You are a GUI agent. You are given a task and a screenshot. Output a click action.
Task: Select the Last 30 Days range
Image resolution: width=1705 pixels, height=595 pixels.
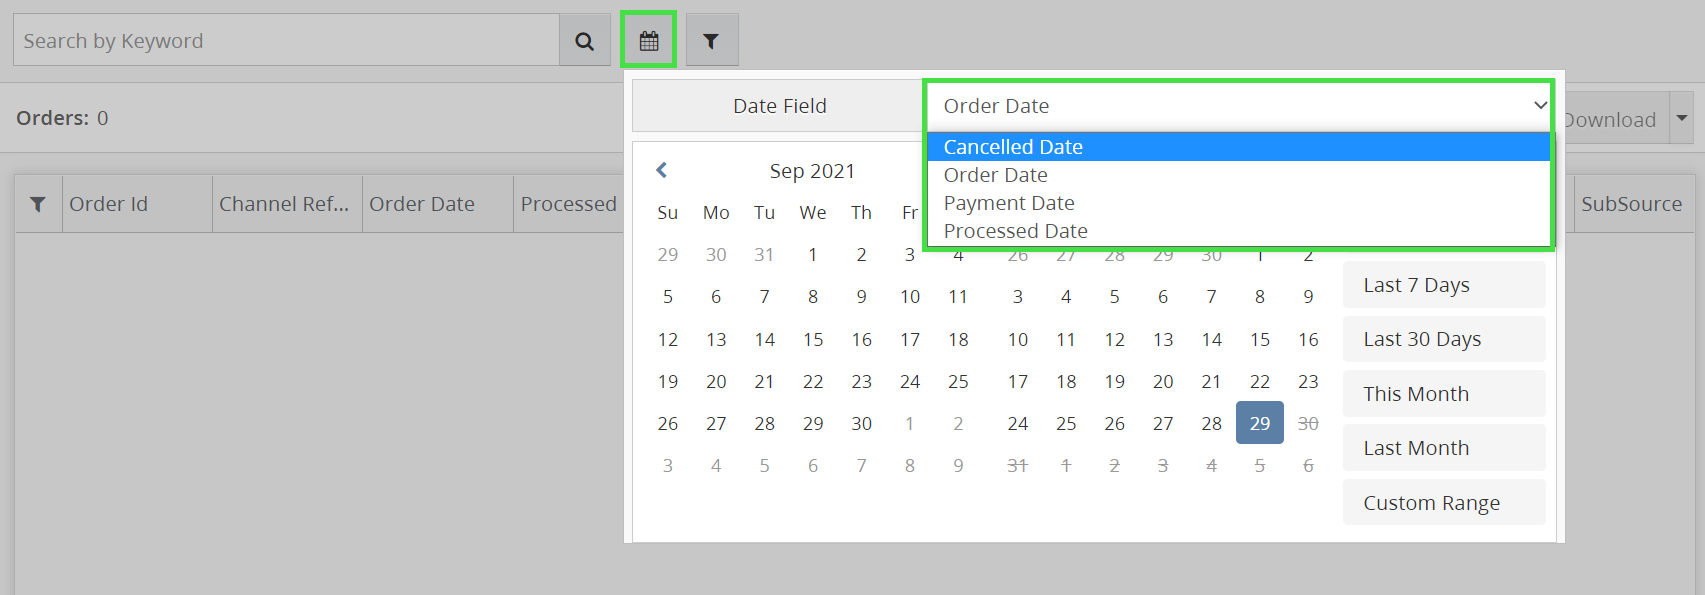point(1443,339)
